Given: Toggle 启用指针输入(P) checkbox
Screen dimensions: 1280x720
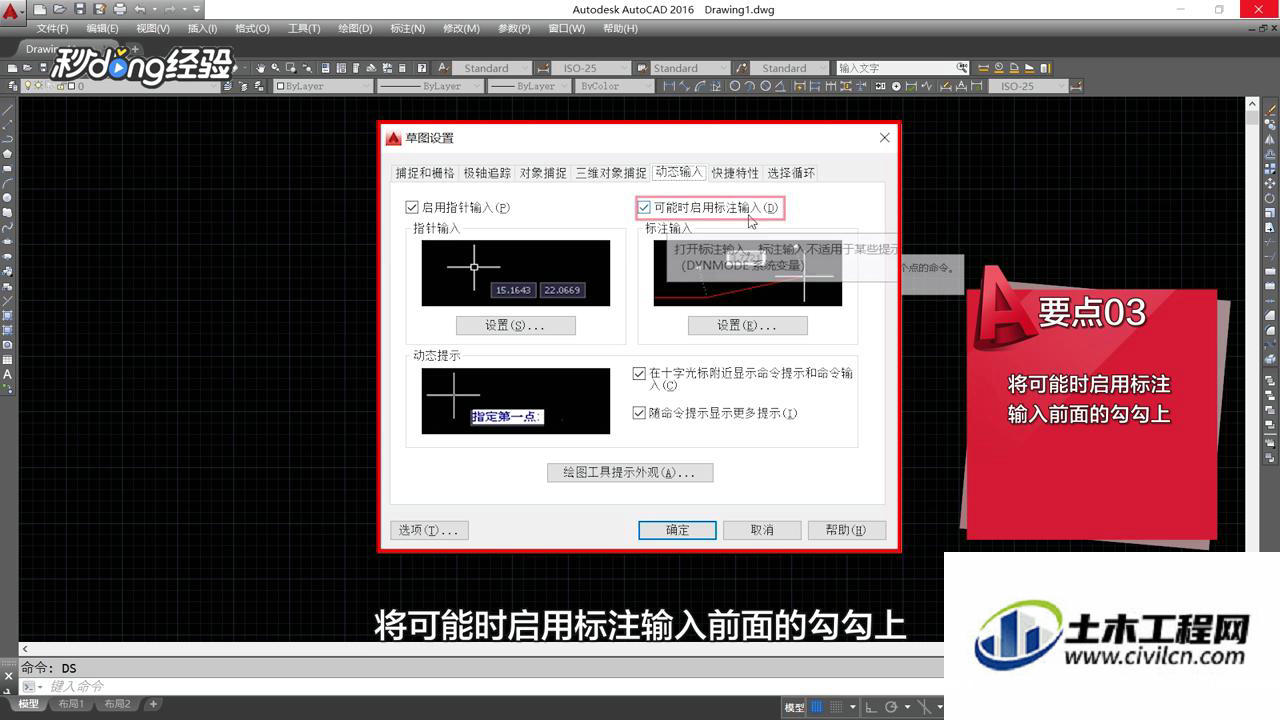Looking at the screenshot, I should (x=411, y=207).
